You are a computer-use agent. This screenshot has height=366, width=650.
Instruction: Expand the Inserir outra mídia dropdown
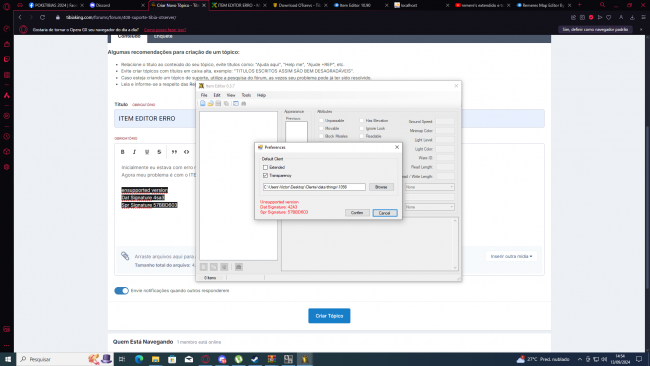pos(511,256)
